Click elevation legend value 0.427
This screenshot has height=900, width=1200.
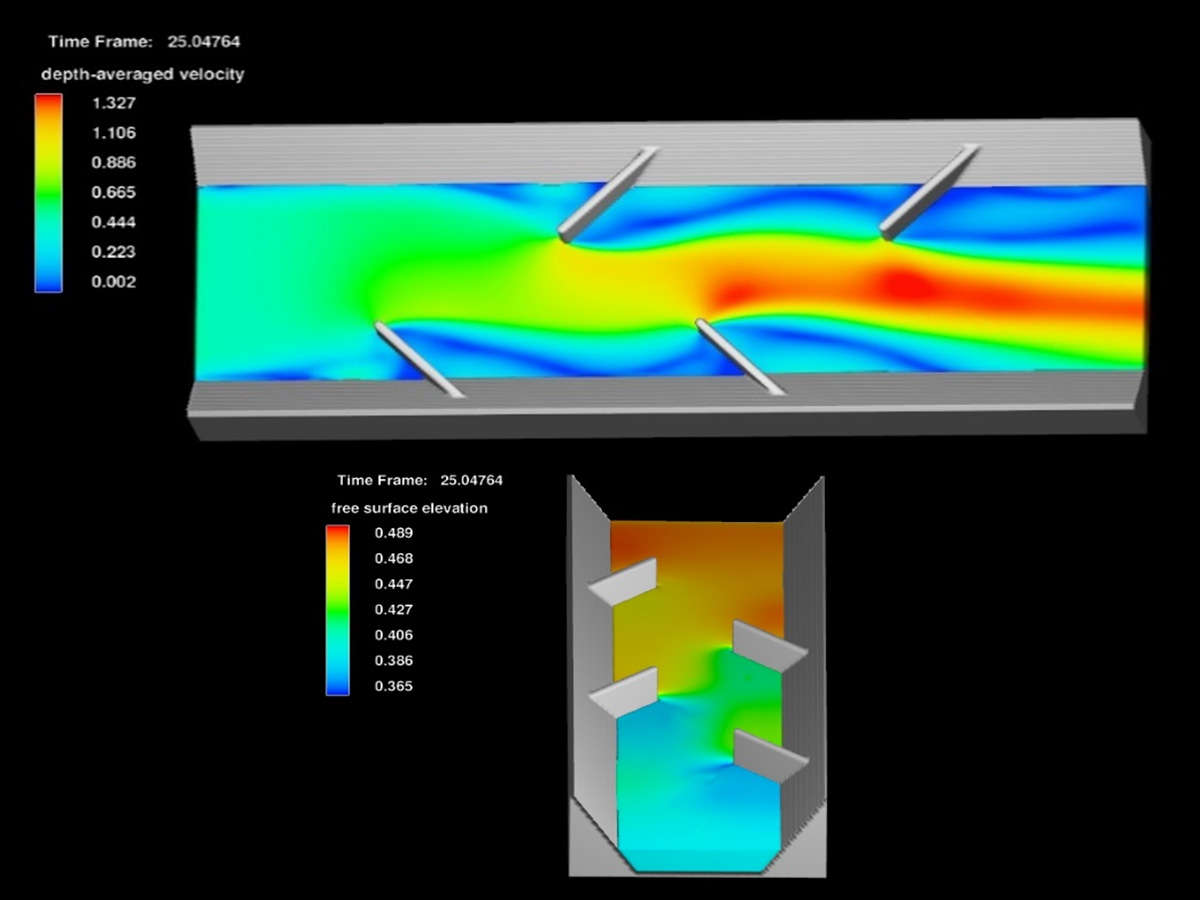[x=394, y=610]
